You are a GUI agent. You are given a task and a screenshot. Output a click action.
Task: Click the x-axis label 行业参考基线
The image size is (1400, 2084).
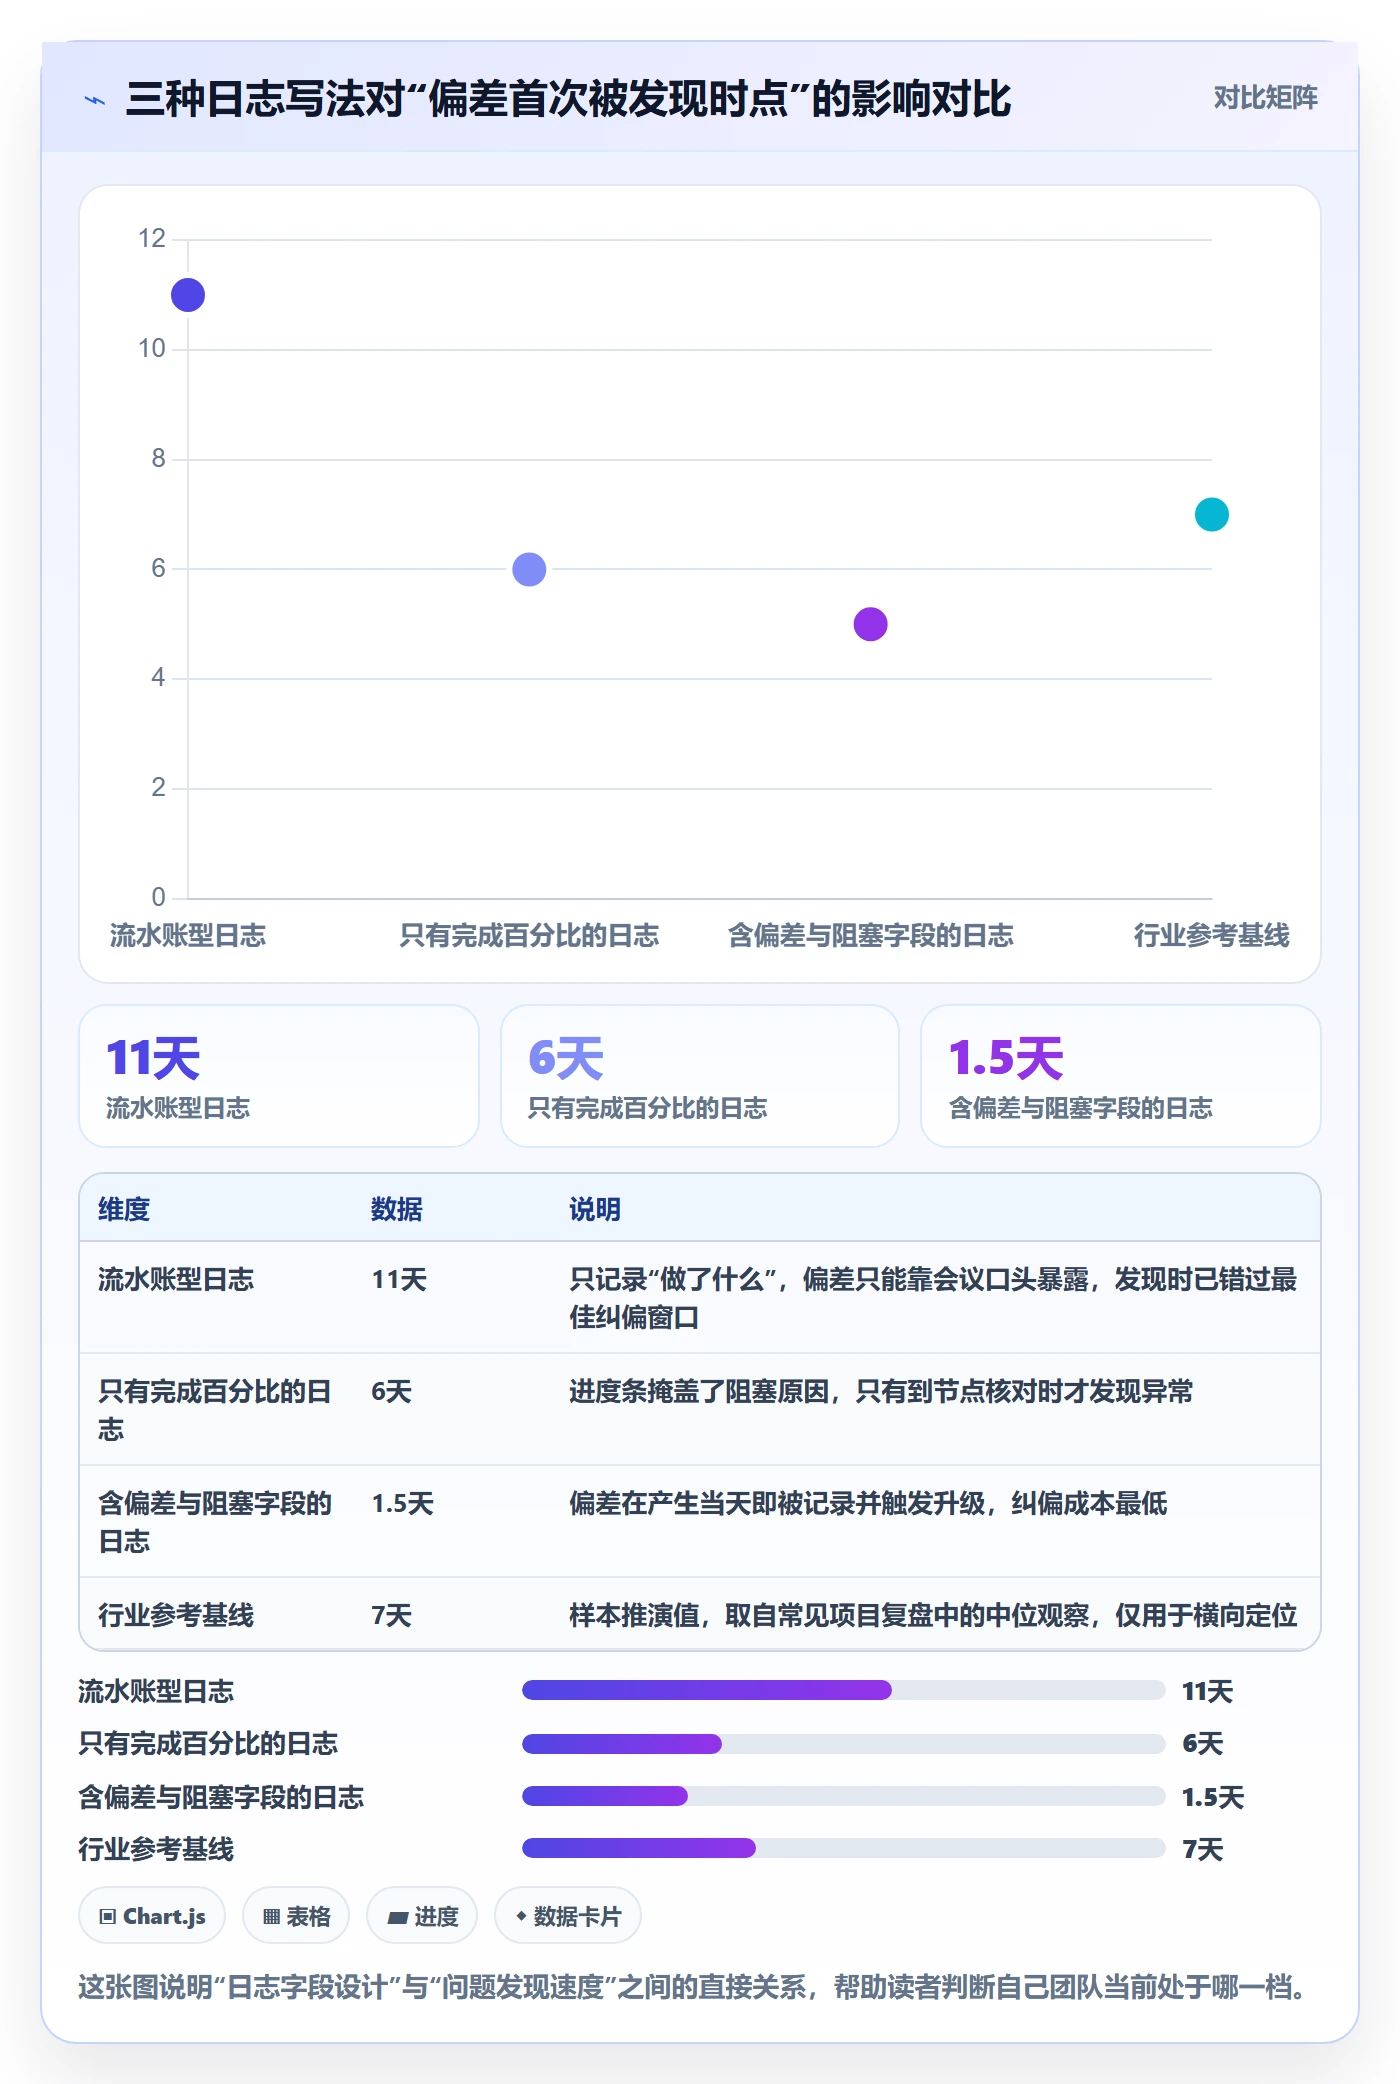pyautogui.click(x=1211, y=936)
